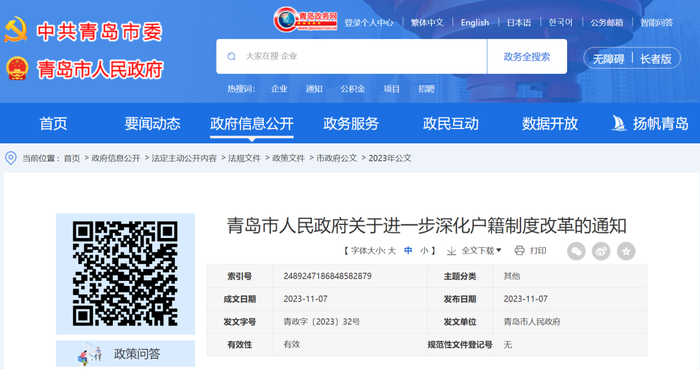Share article via WeChat icon
The height and width of the screenshot is (369, 700).
click(x=576, y=251)
